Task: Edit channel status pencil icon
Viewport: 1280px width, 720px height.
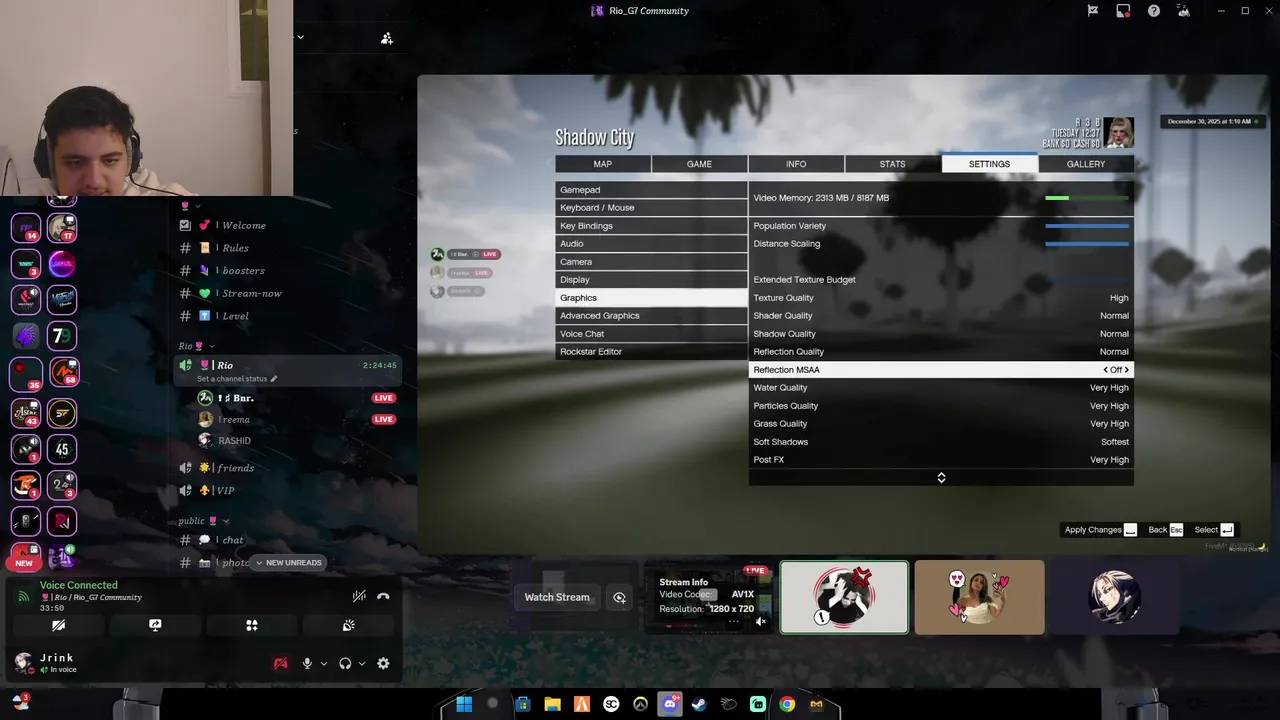Action: pos(274,379)
